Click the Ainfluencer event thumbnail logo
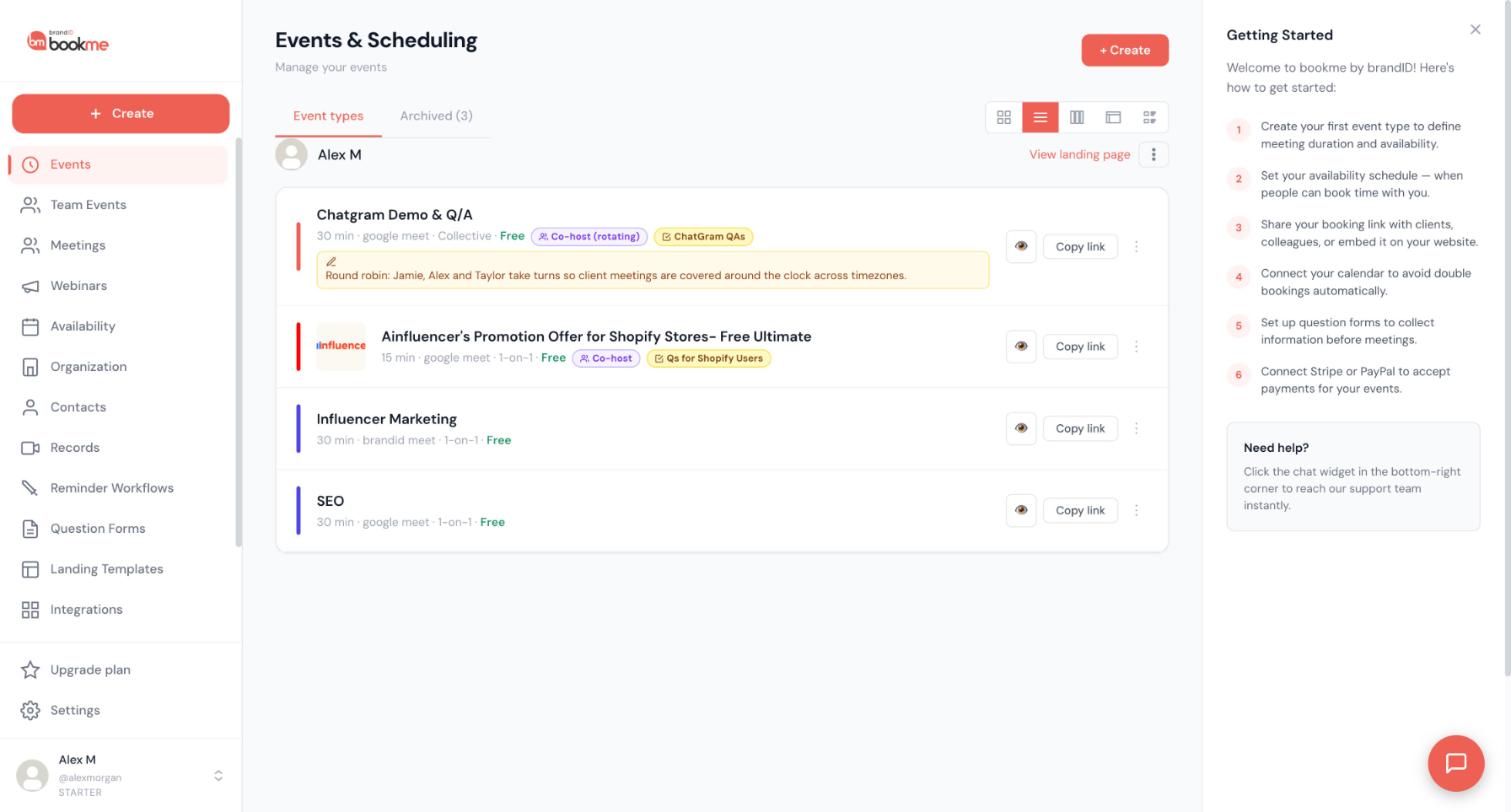This screenshot has height=812, width=1511. (x=341, y=346)
